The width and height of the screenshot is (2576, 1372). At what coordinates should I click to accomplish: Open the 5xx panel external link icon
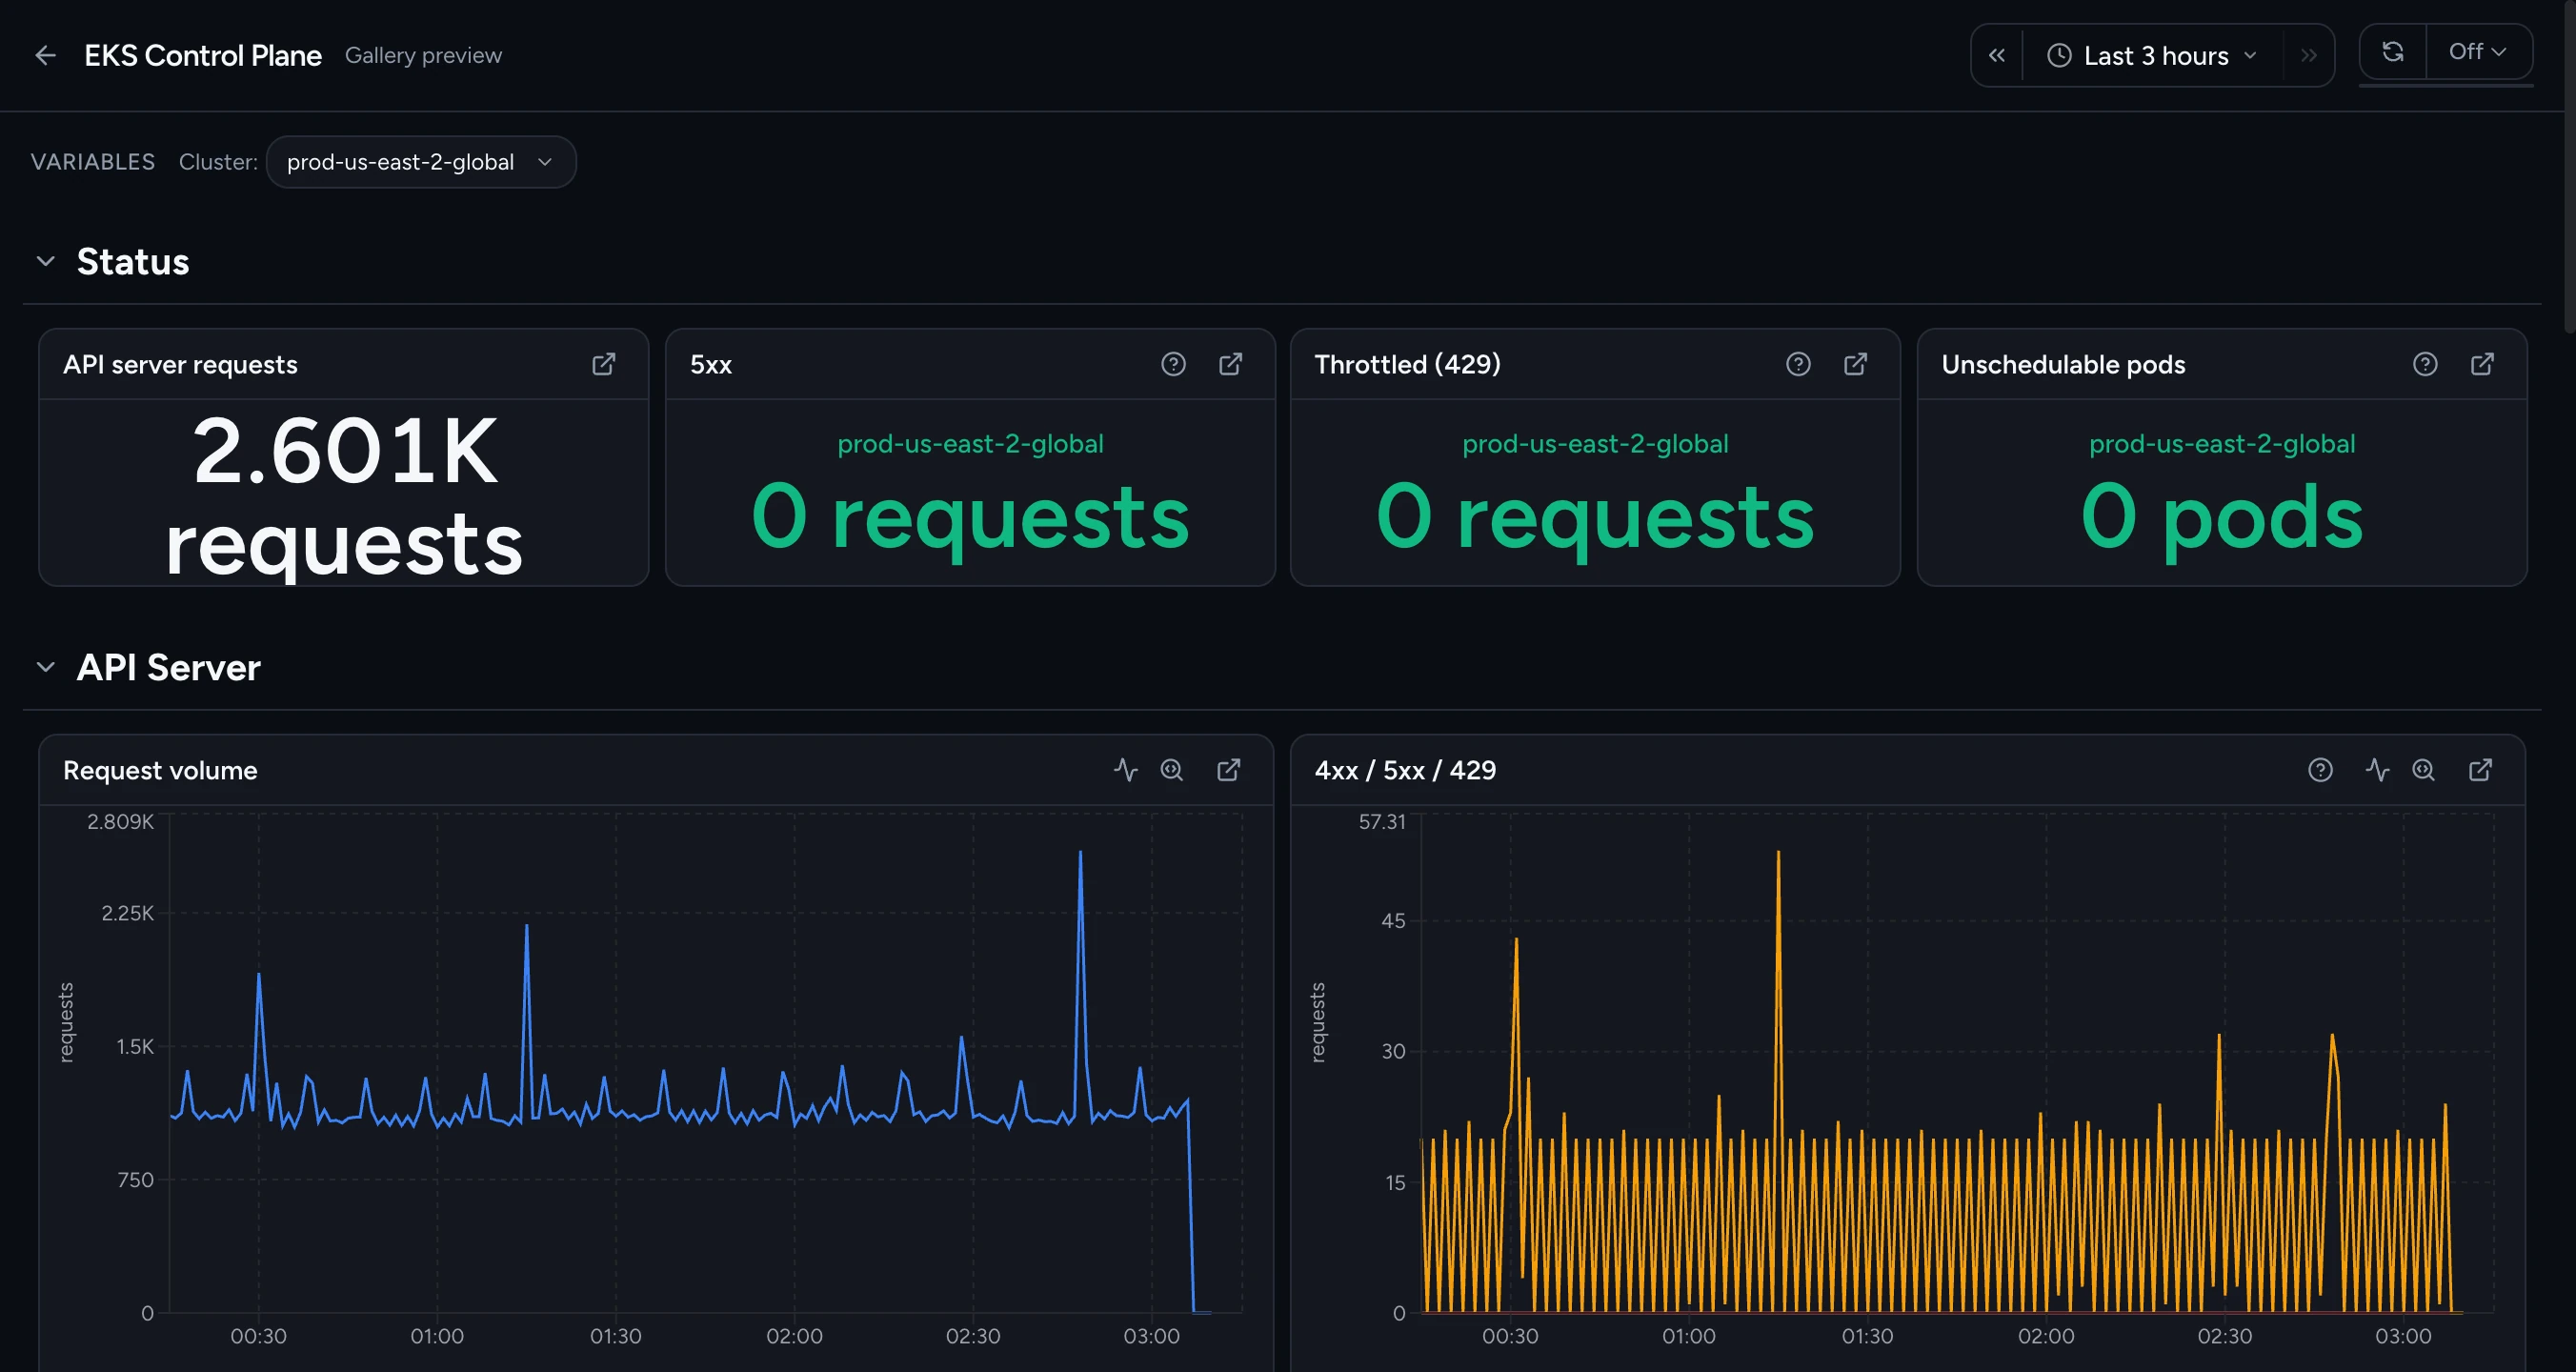(x=1231, y=364)
